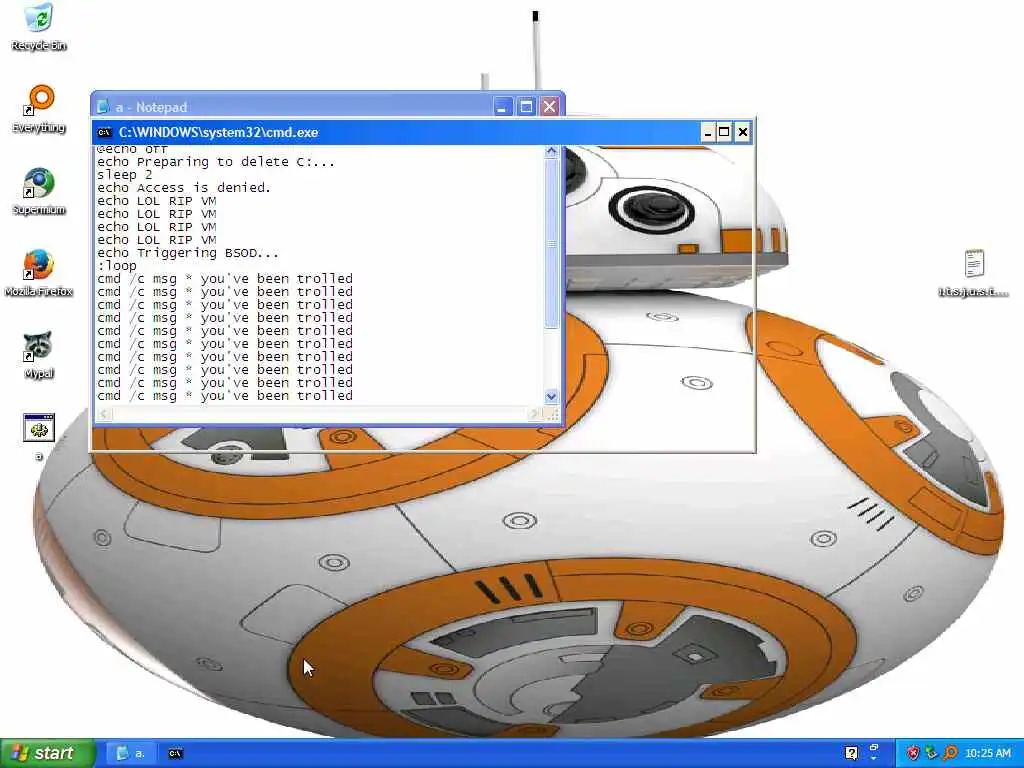Select the Everything search desktop icon
Screen dimensions: 1024x768
click(39, 109)
